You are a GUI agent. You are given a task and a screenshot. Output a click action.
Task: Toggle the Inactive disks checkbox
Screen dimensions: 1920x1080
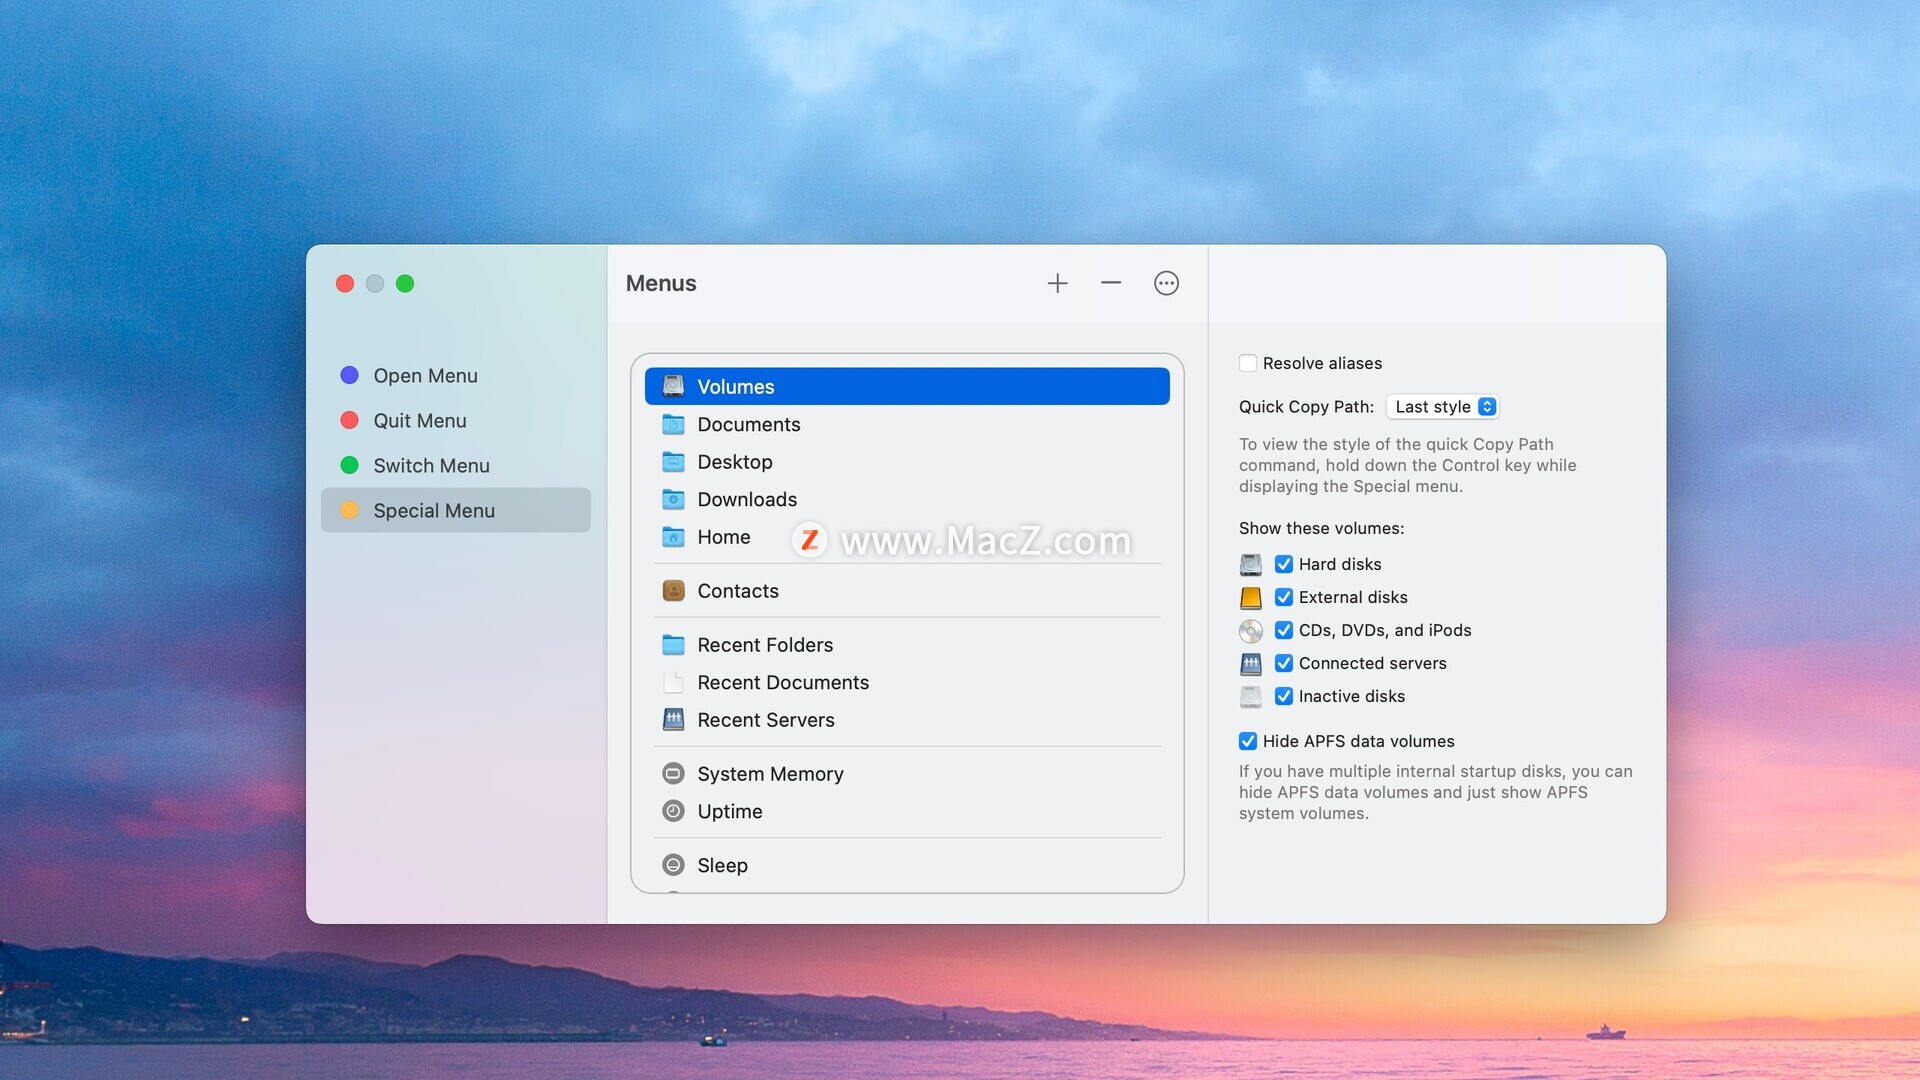pyautogui.click(x=1284, y=696)
